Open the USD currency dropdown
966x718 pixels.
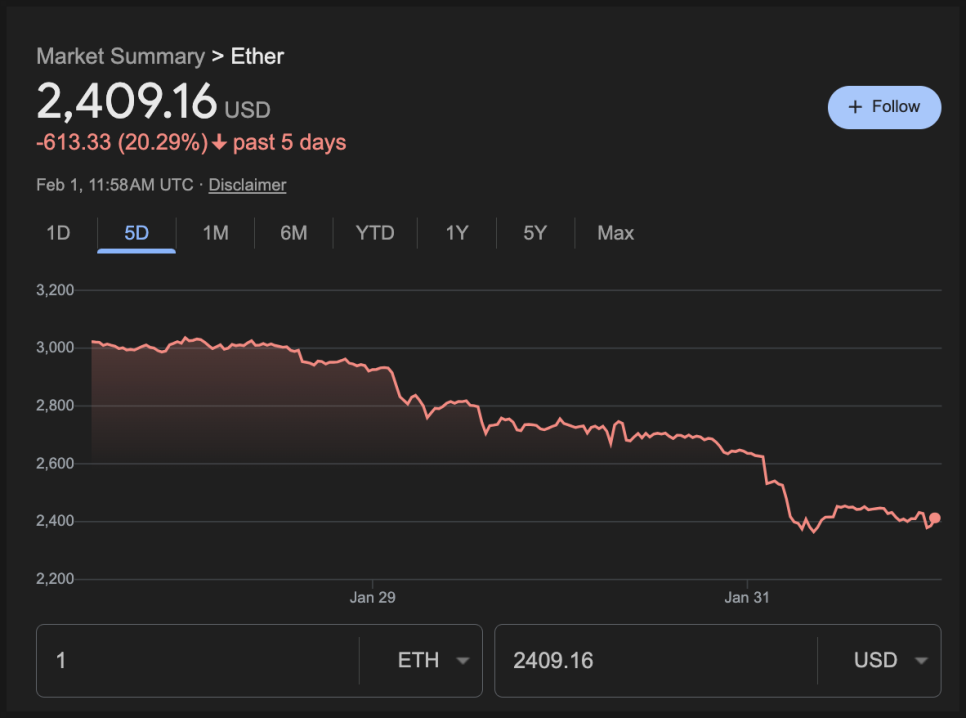(x=889, y=660)
